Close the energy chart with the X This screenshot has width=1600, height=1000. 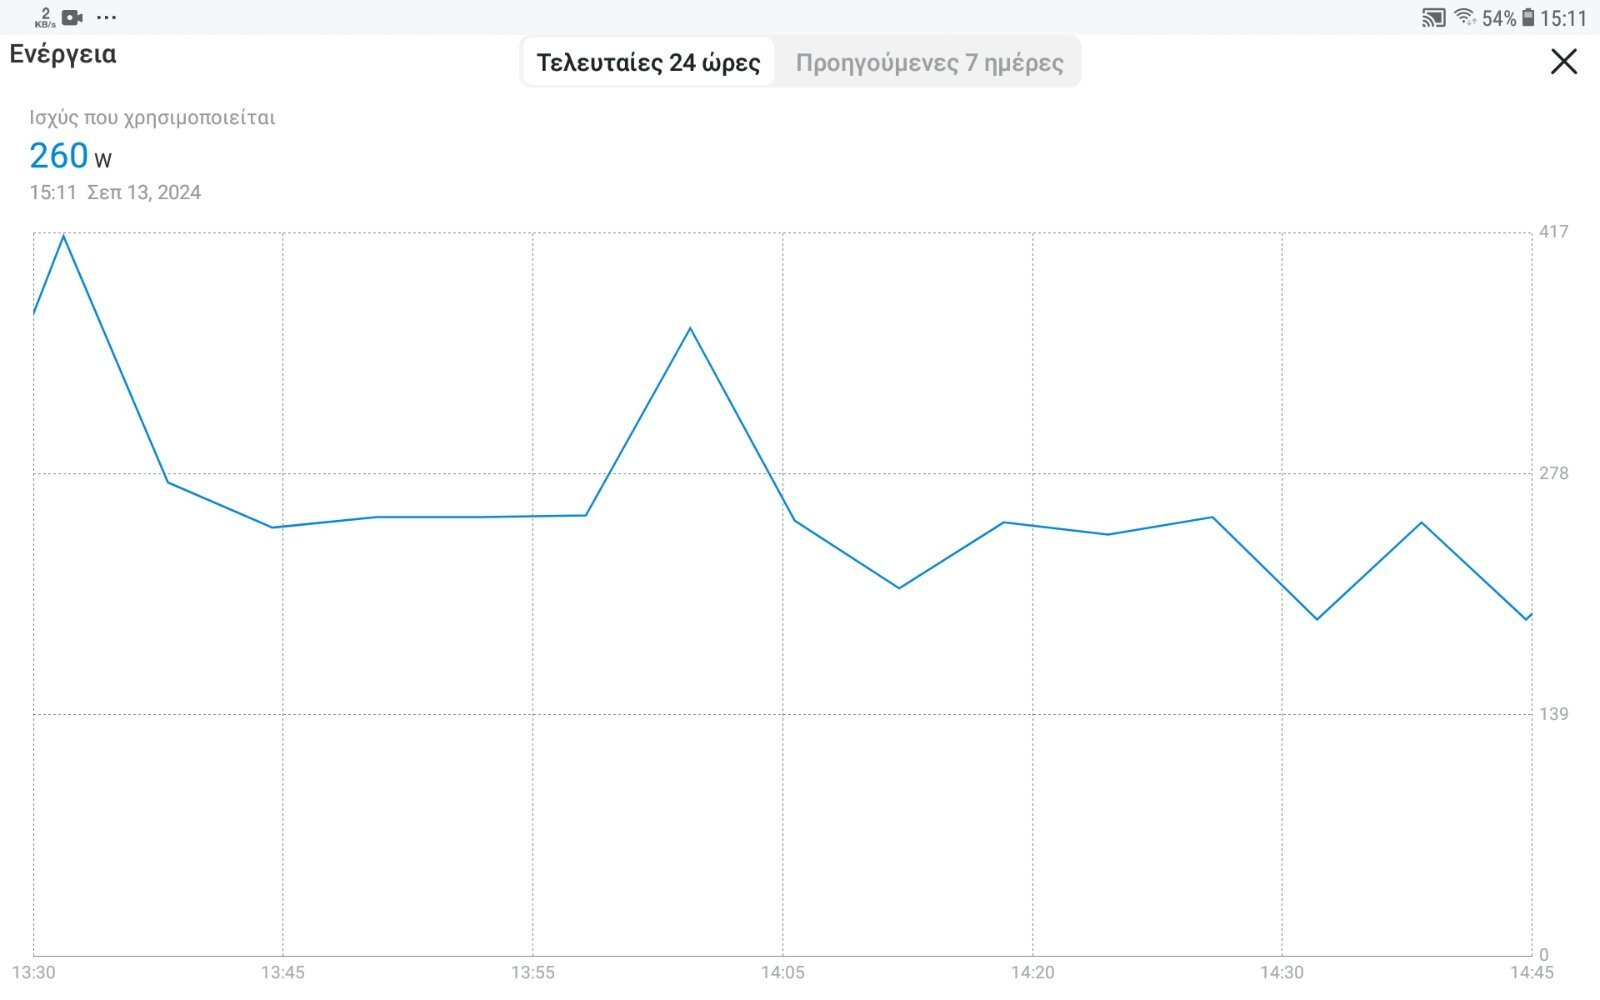pyautogui.click(x=1564, y=62)
